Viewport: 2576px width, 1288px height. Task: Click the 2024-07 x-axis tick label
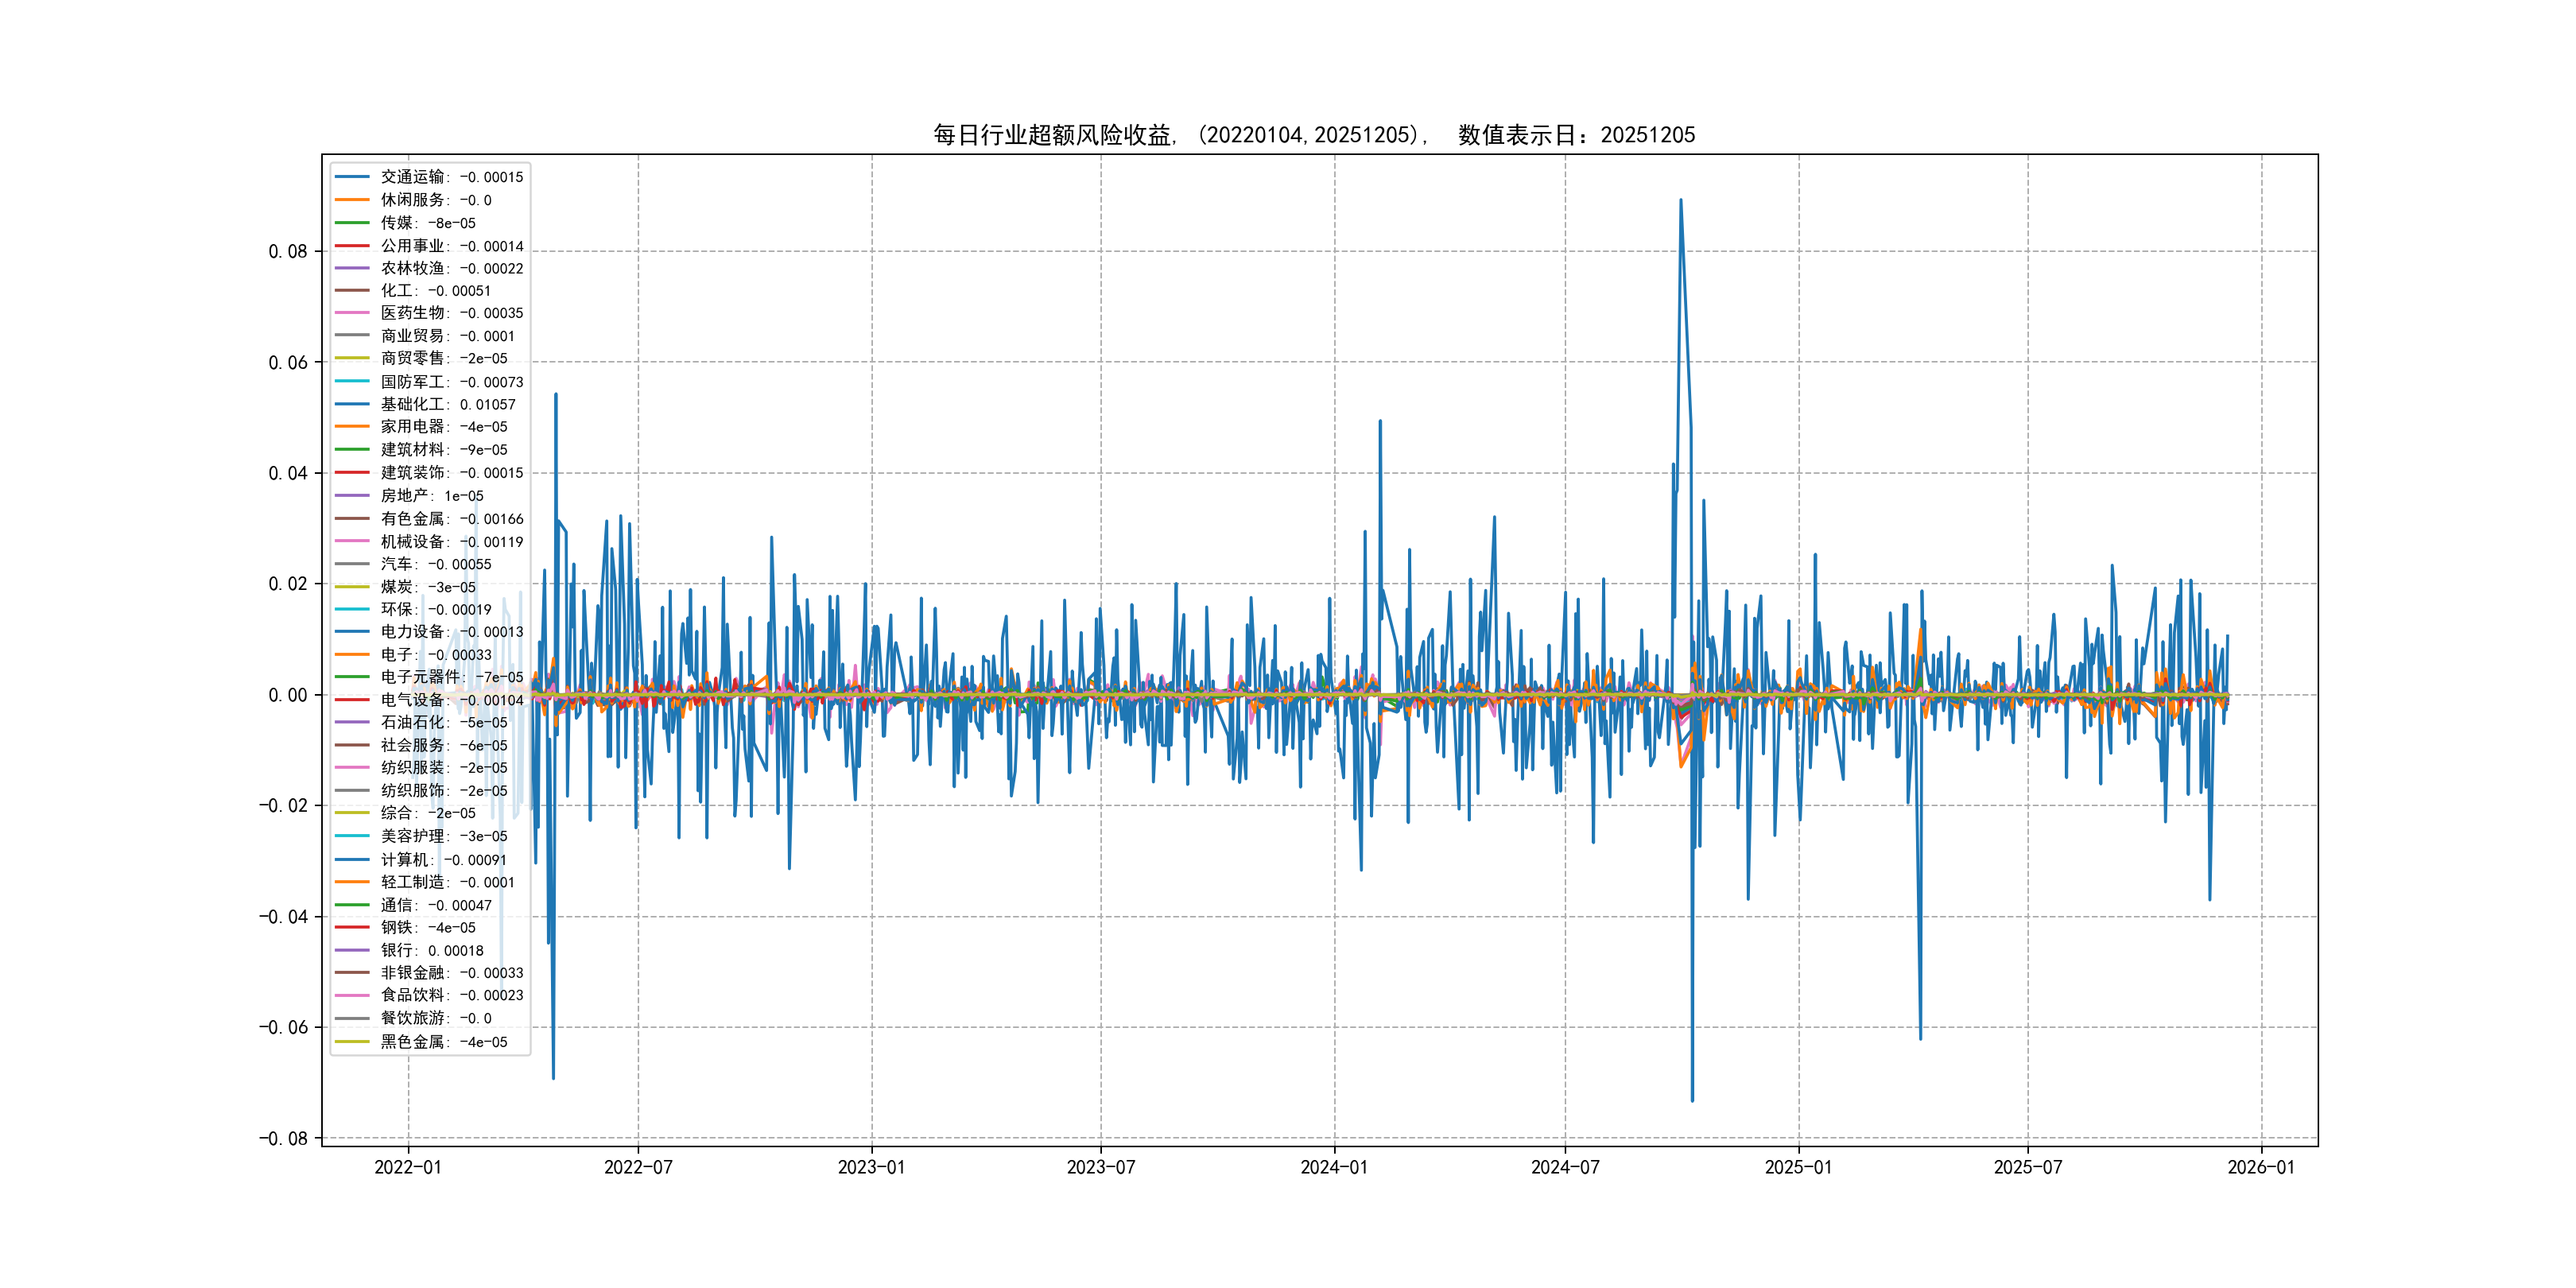coord(1565,1167)
